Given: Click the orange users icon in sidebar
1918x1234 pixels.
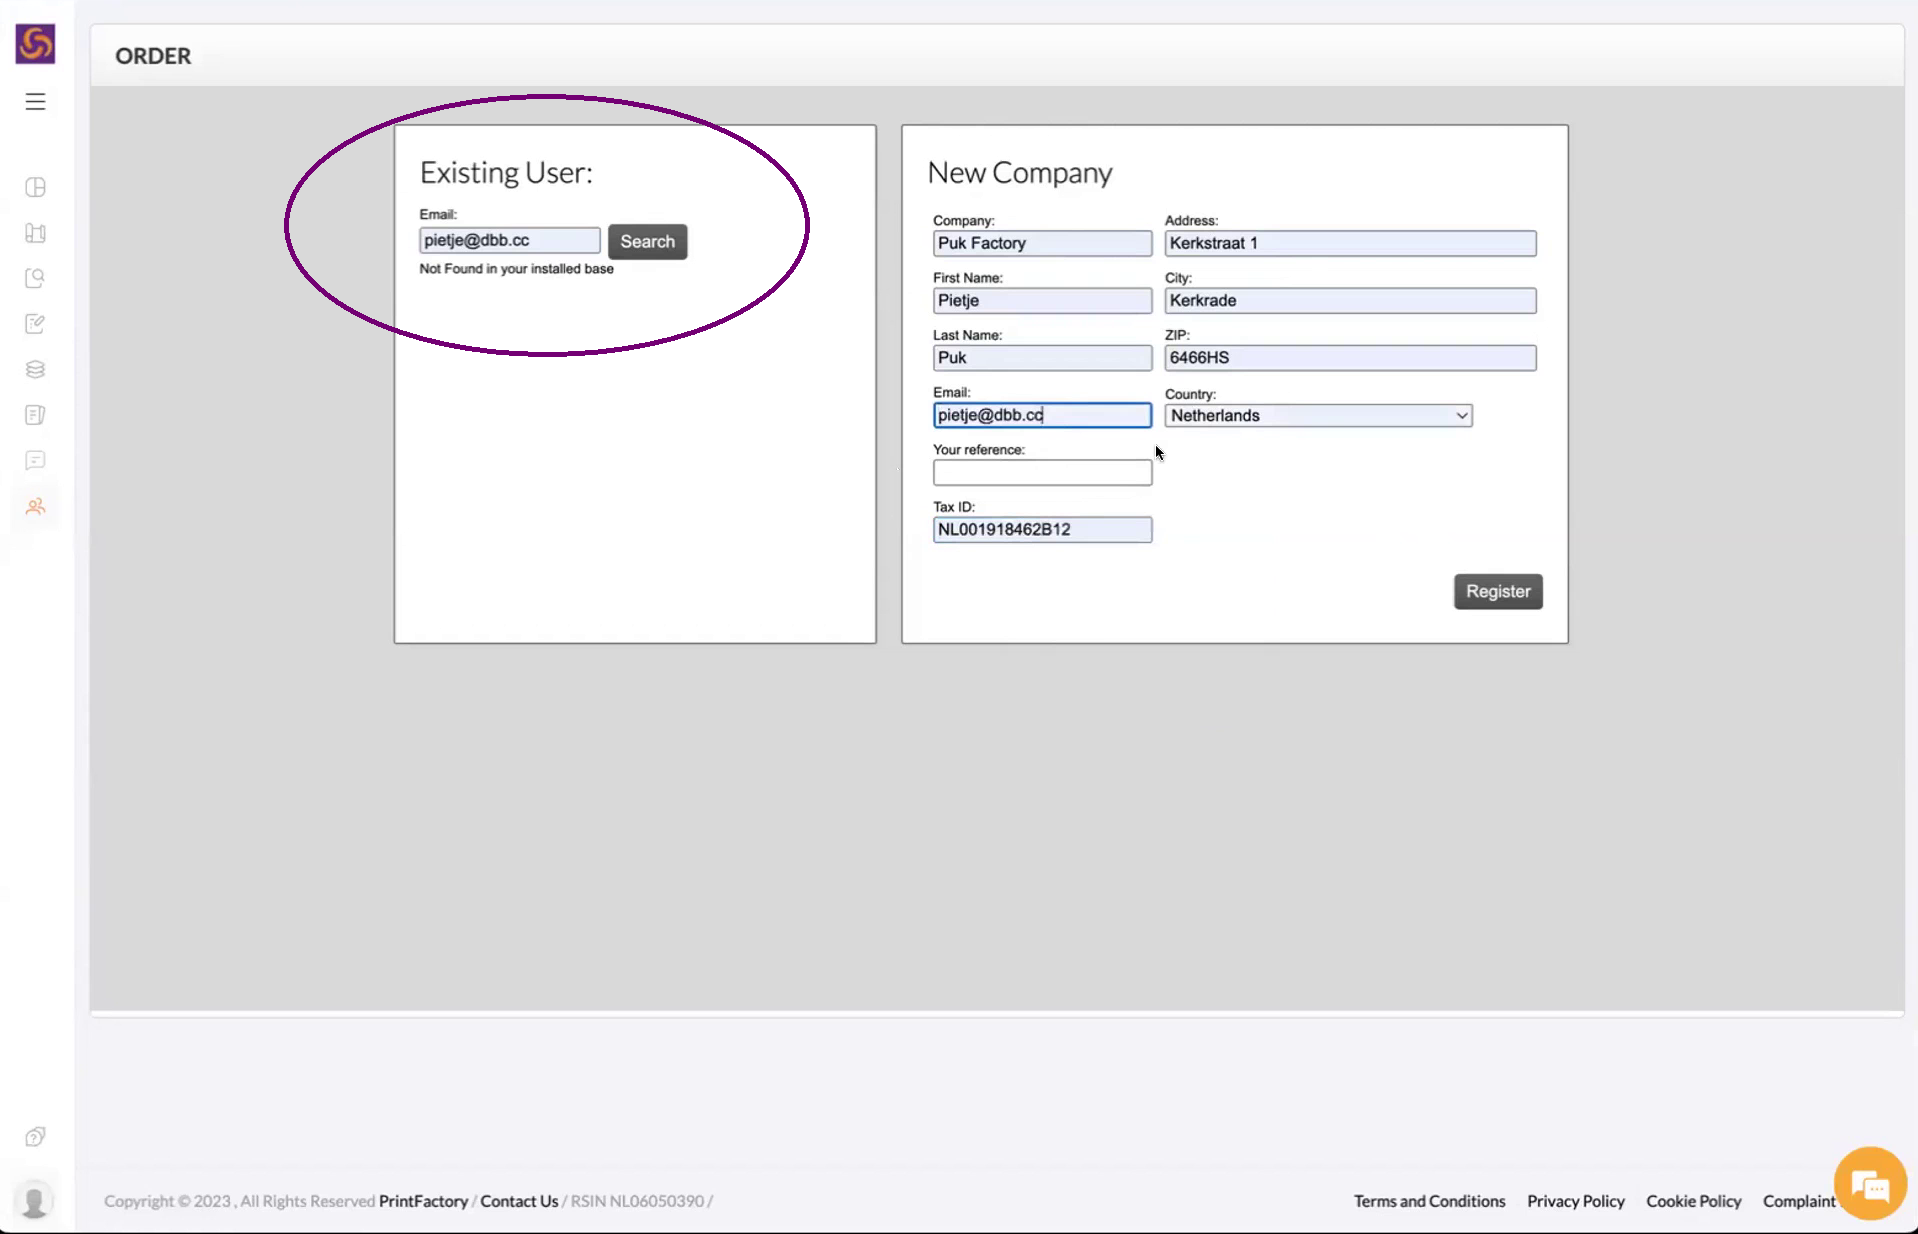Looking at the screenshot, I should (x=35, y=507).
